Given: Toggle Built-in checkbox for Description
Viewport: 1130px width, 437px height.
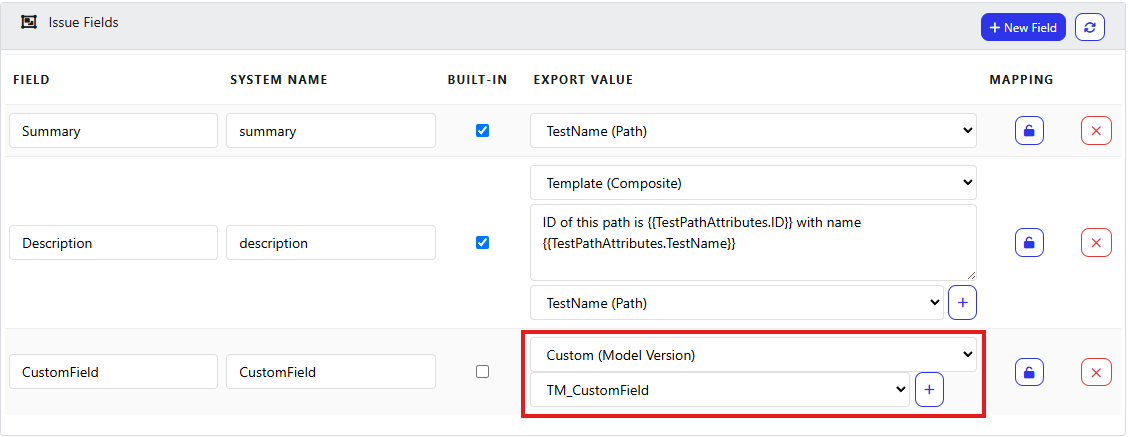Looking at the screenshot, I should [x=483, y=243].
